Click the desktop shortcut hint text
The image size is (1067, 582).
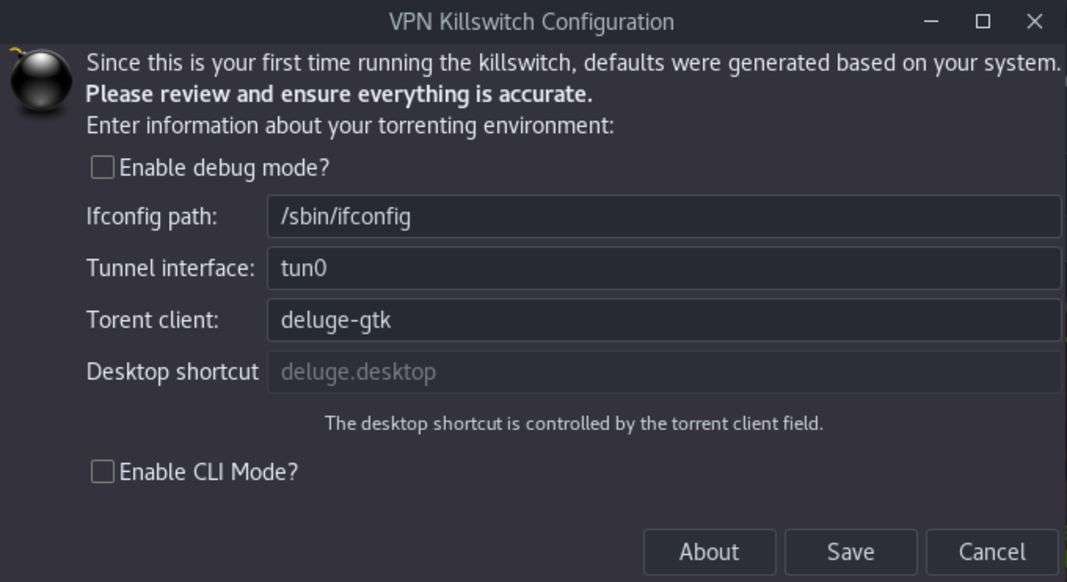pyautogui.click(x=573, y=423)
